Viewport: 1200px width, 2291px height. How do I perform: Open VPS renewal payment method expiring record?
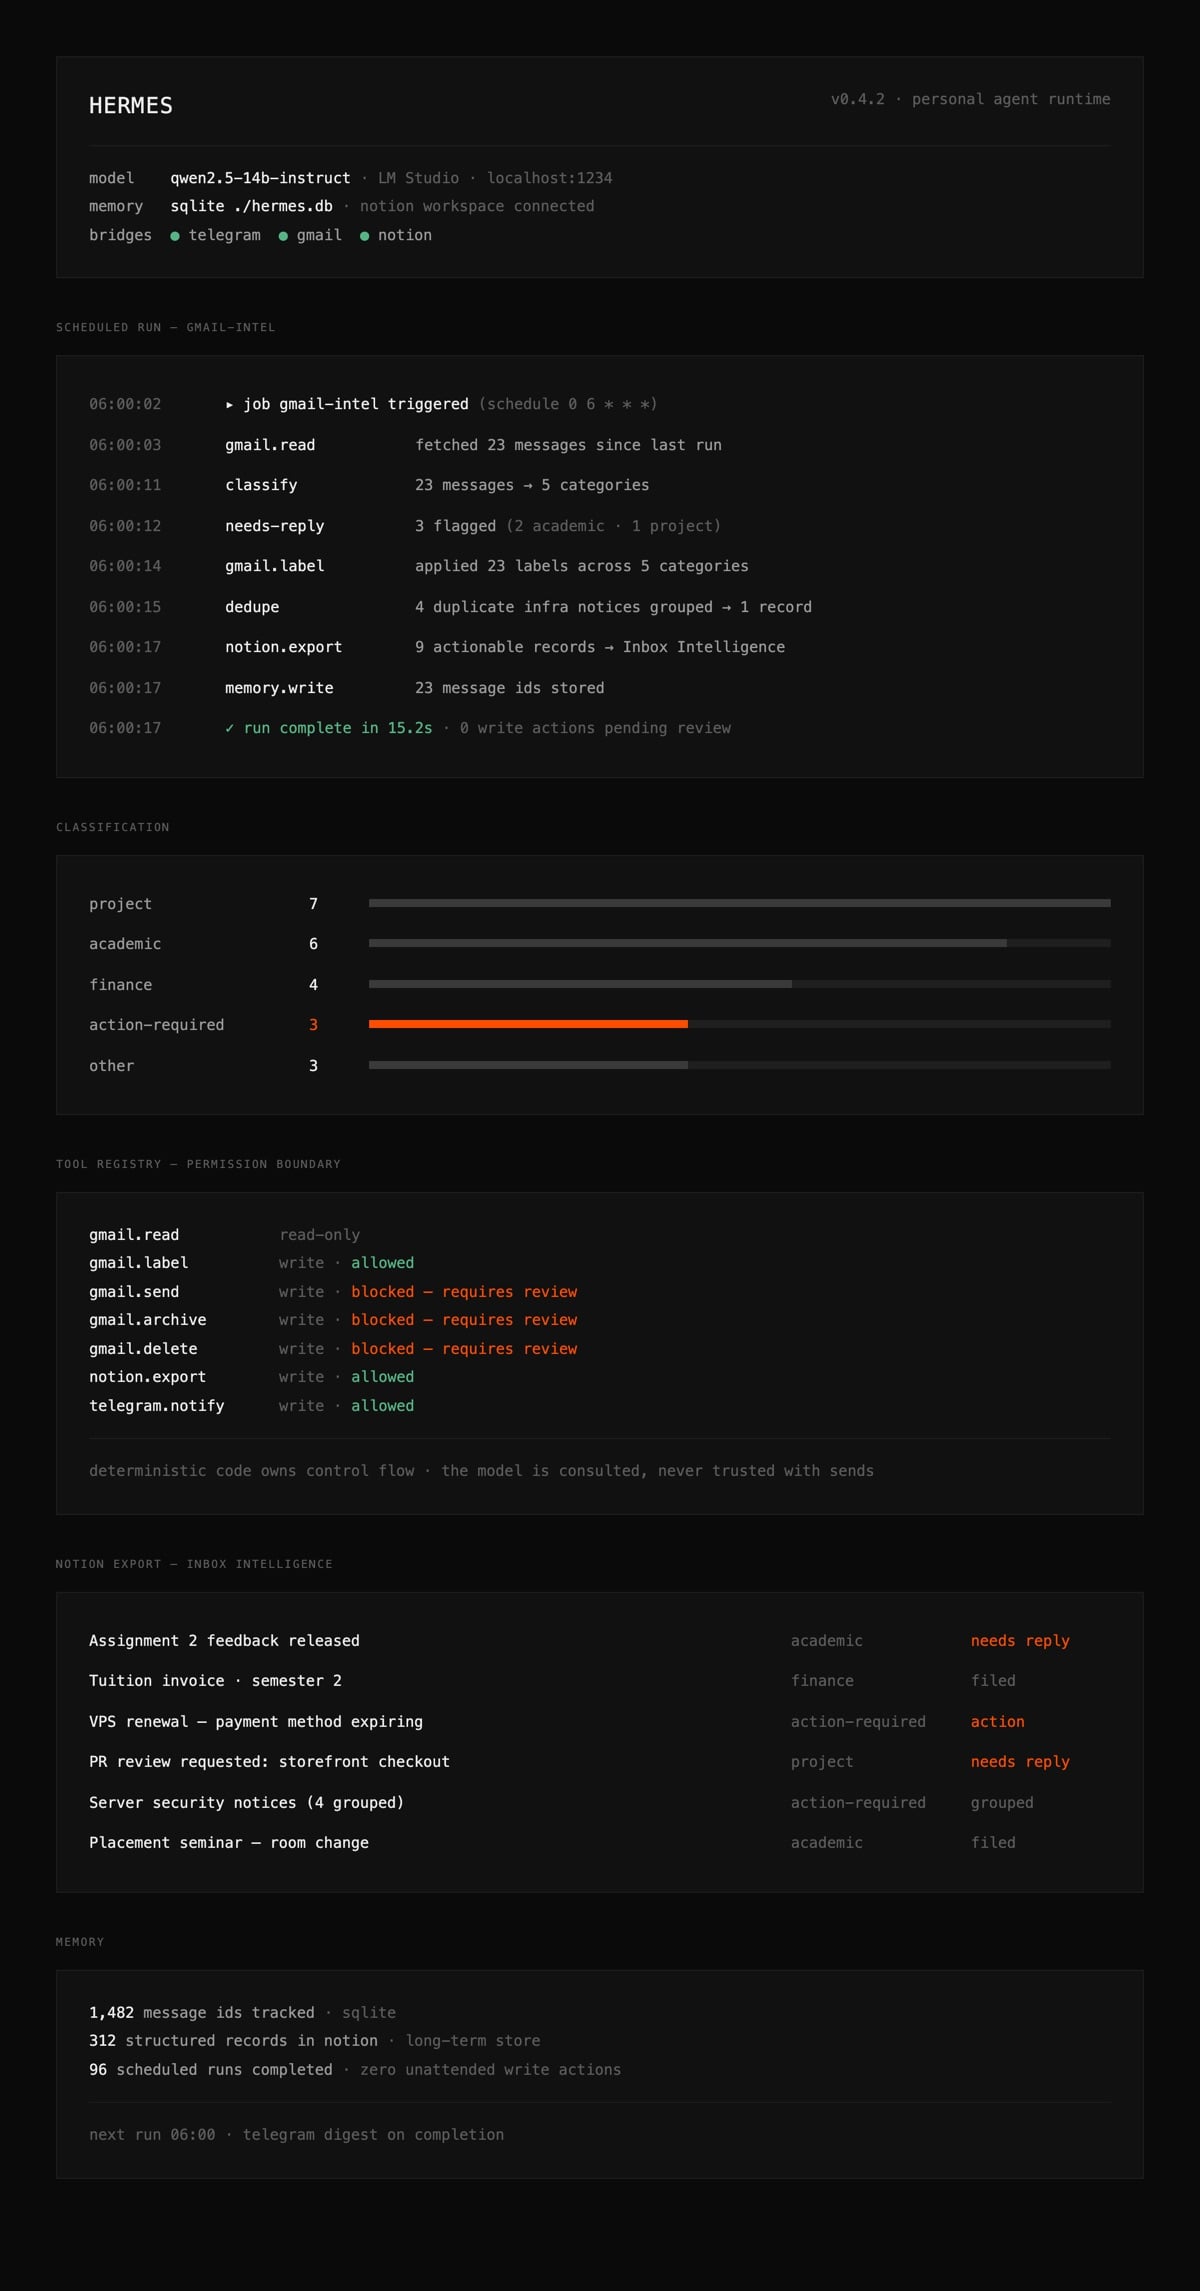point(600,1722)
